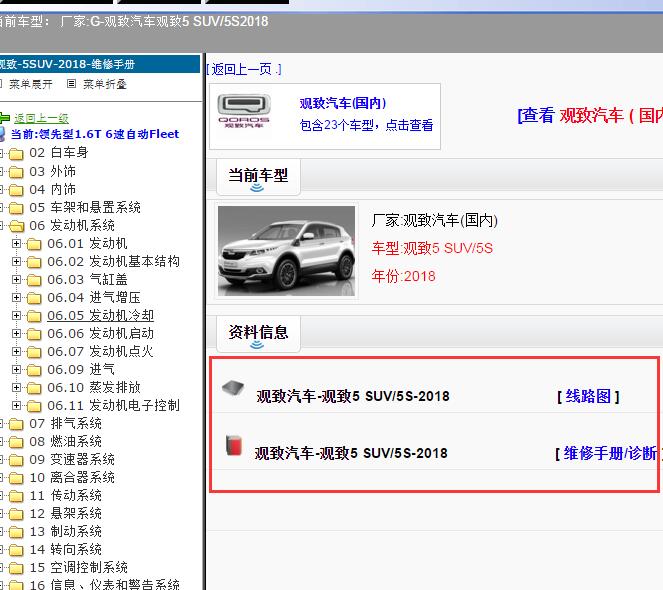The height and width of the screenshot is (590, 663).
Task: Click the current model icon beside 当前:领先型1.6T
Action: pos(3,134)
